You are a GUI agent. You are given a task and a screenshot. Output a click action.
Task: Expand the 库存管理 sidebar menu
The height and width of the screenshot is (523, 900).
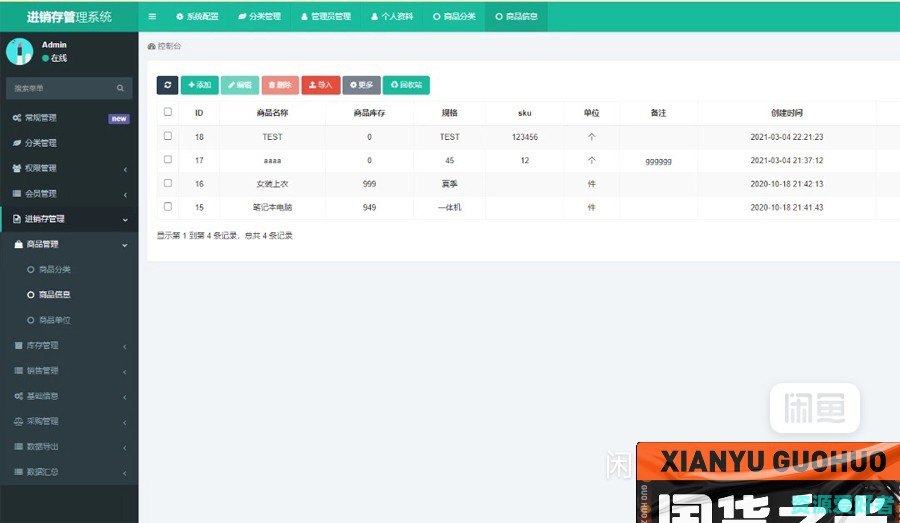tap(68, 346)
